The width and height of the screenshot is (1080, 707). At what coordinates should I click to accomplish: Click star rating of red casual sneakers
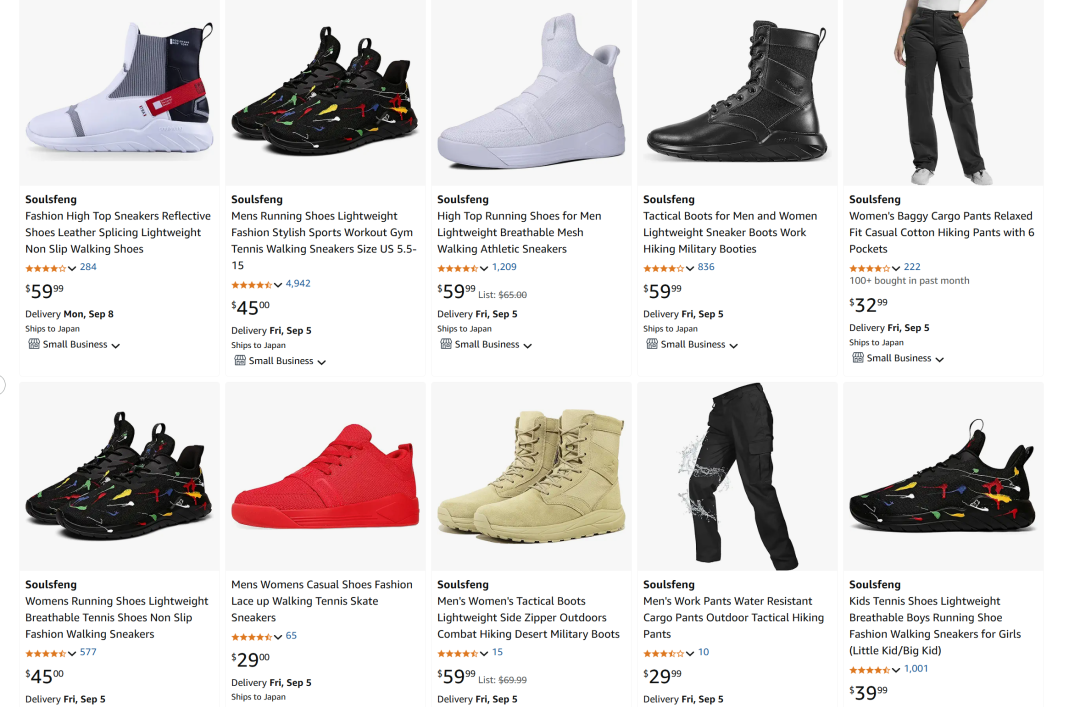pyautogui.click(x=251, y=637)
